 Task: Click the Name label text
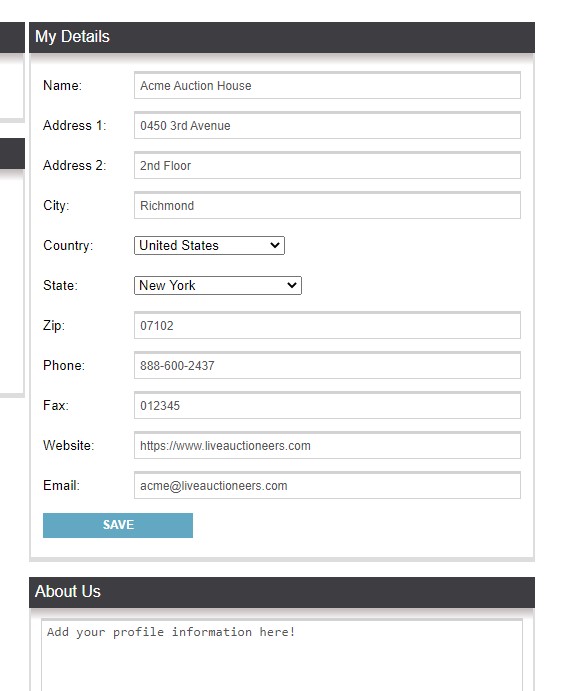62,85
